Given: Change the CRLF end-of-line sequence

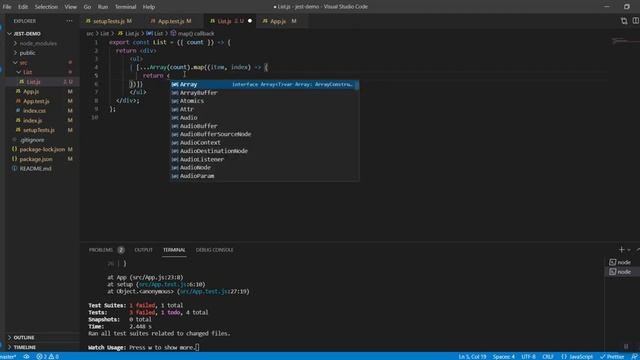Looking at the screenshot, I should pos(548,356).
